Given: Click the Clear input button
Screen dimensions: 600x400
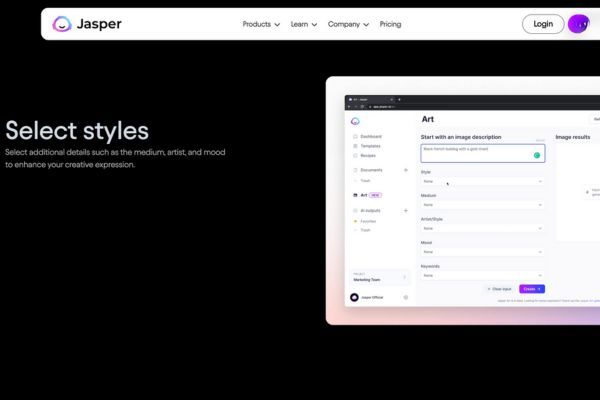Looking at the screenshot, I should (x=499, y=289).
